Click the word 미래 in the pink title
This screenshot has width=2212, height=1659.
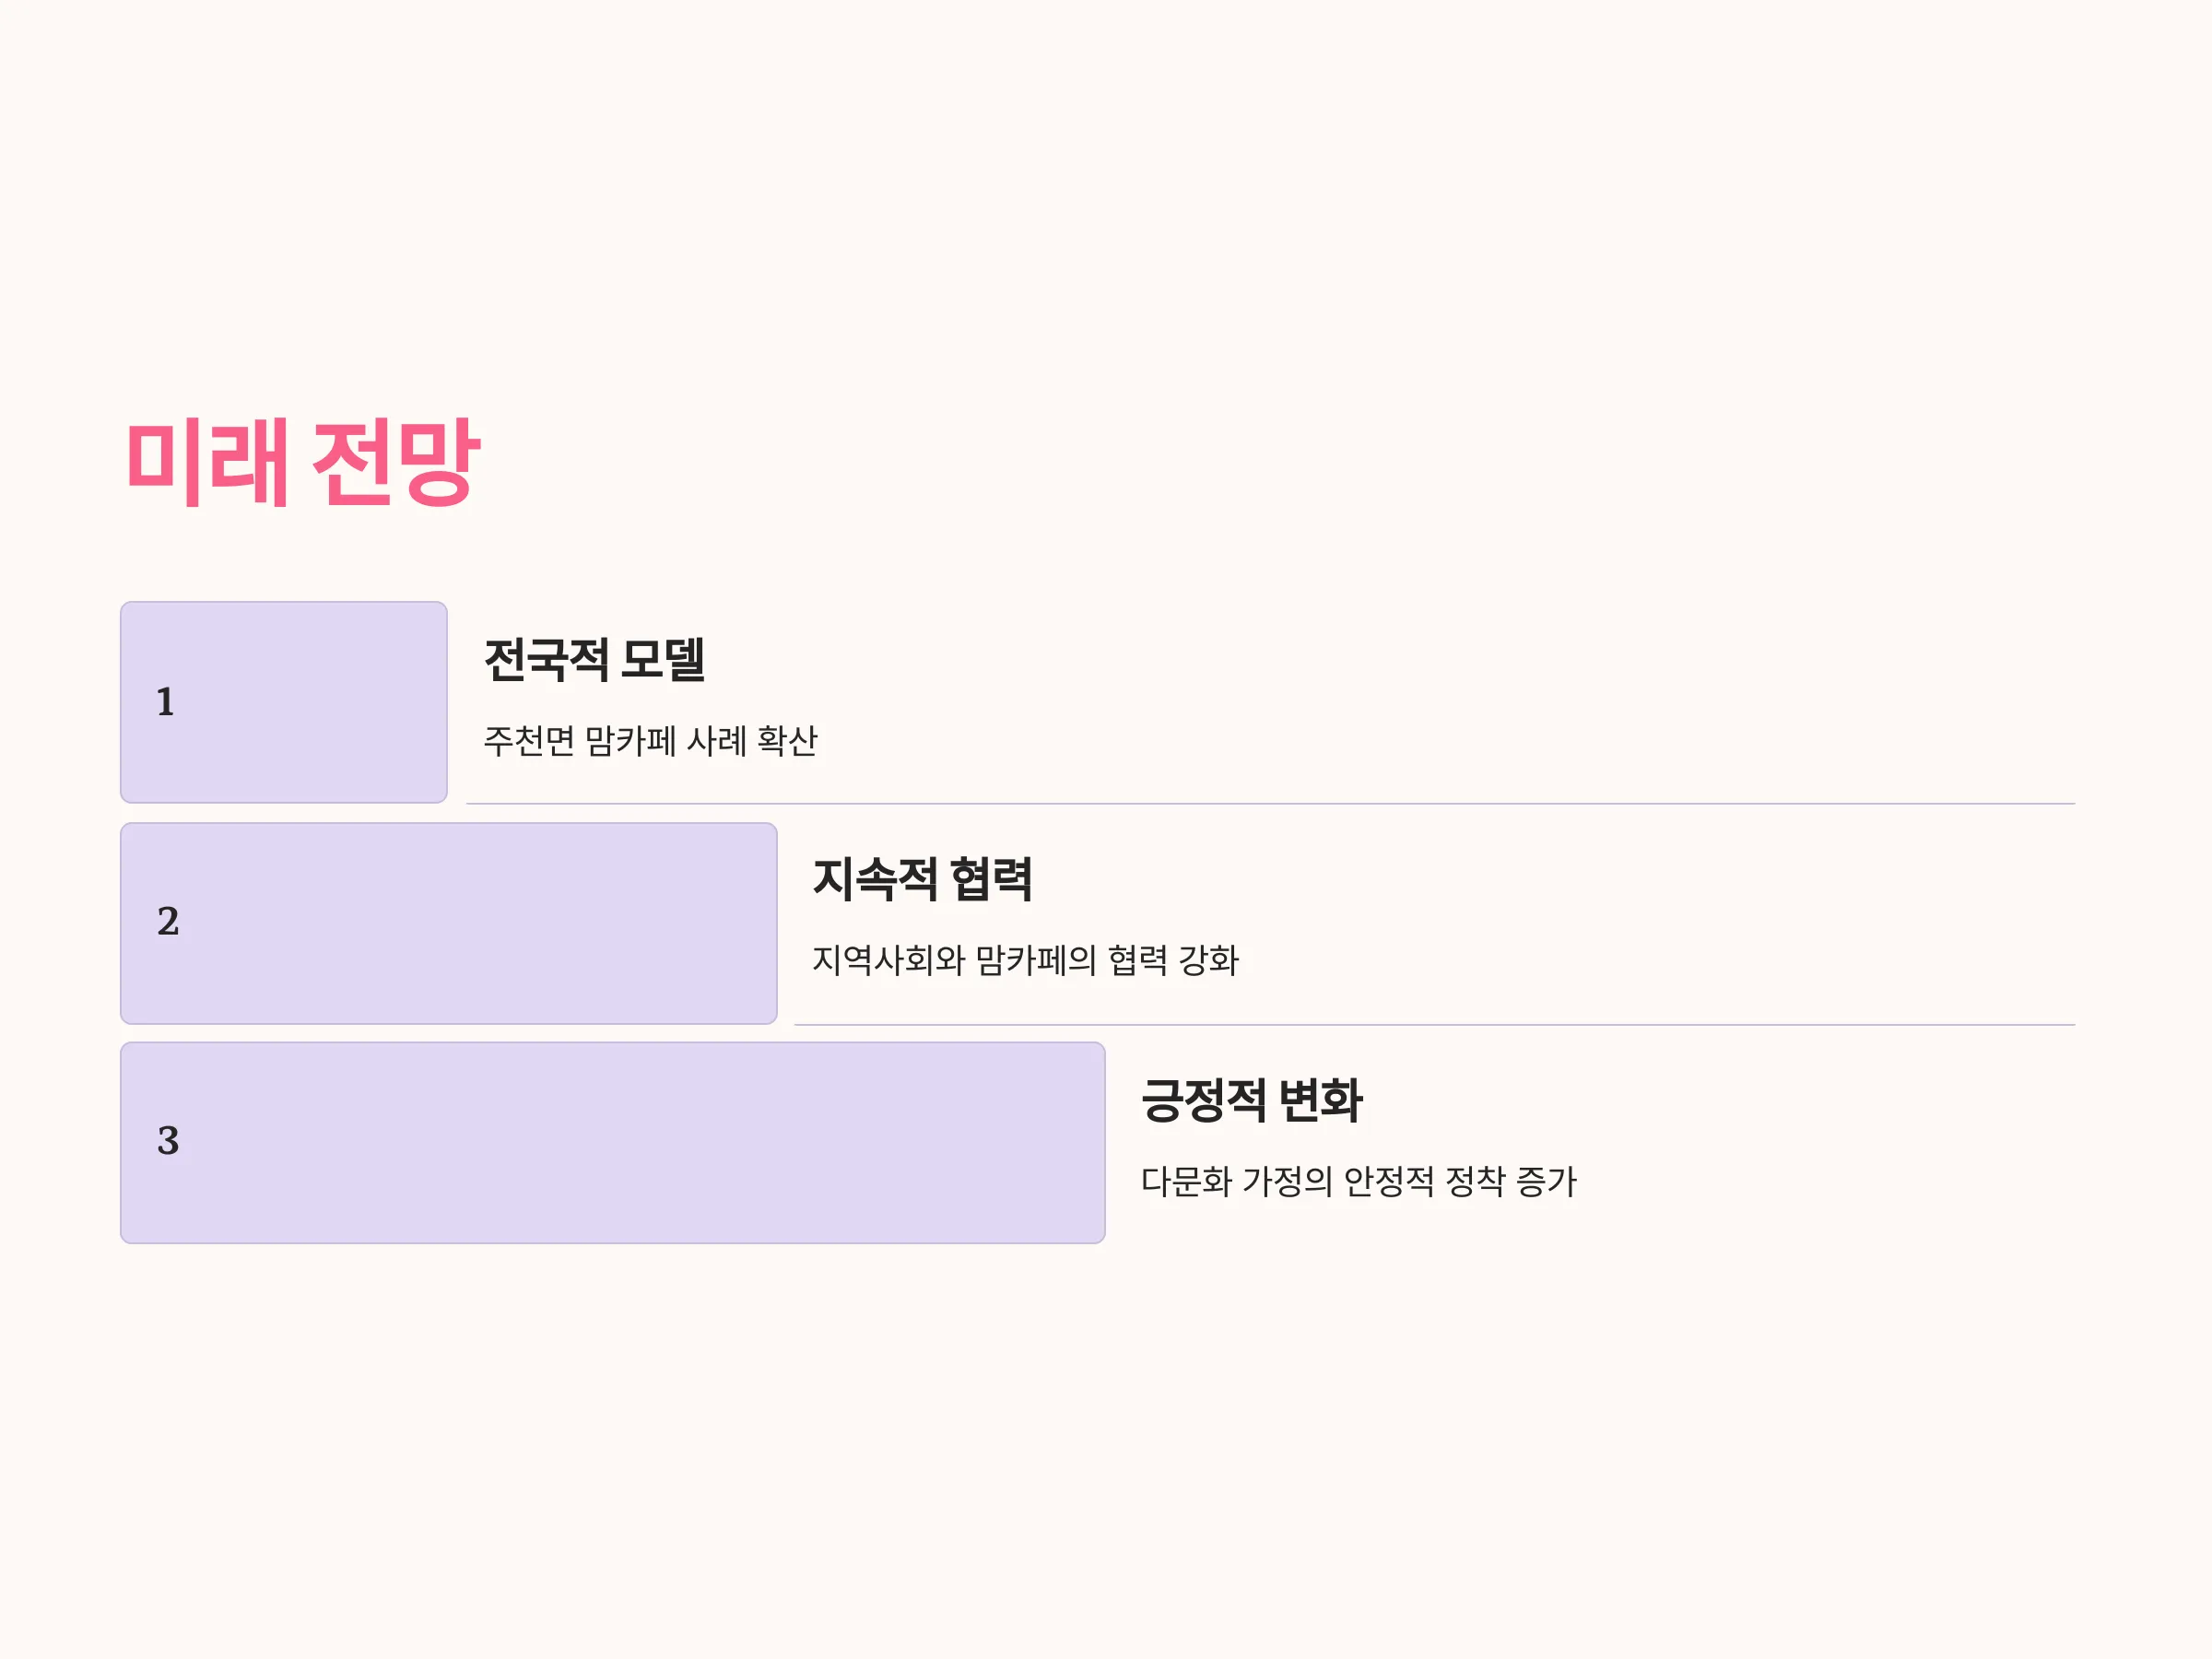coord(207,462)
